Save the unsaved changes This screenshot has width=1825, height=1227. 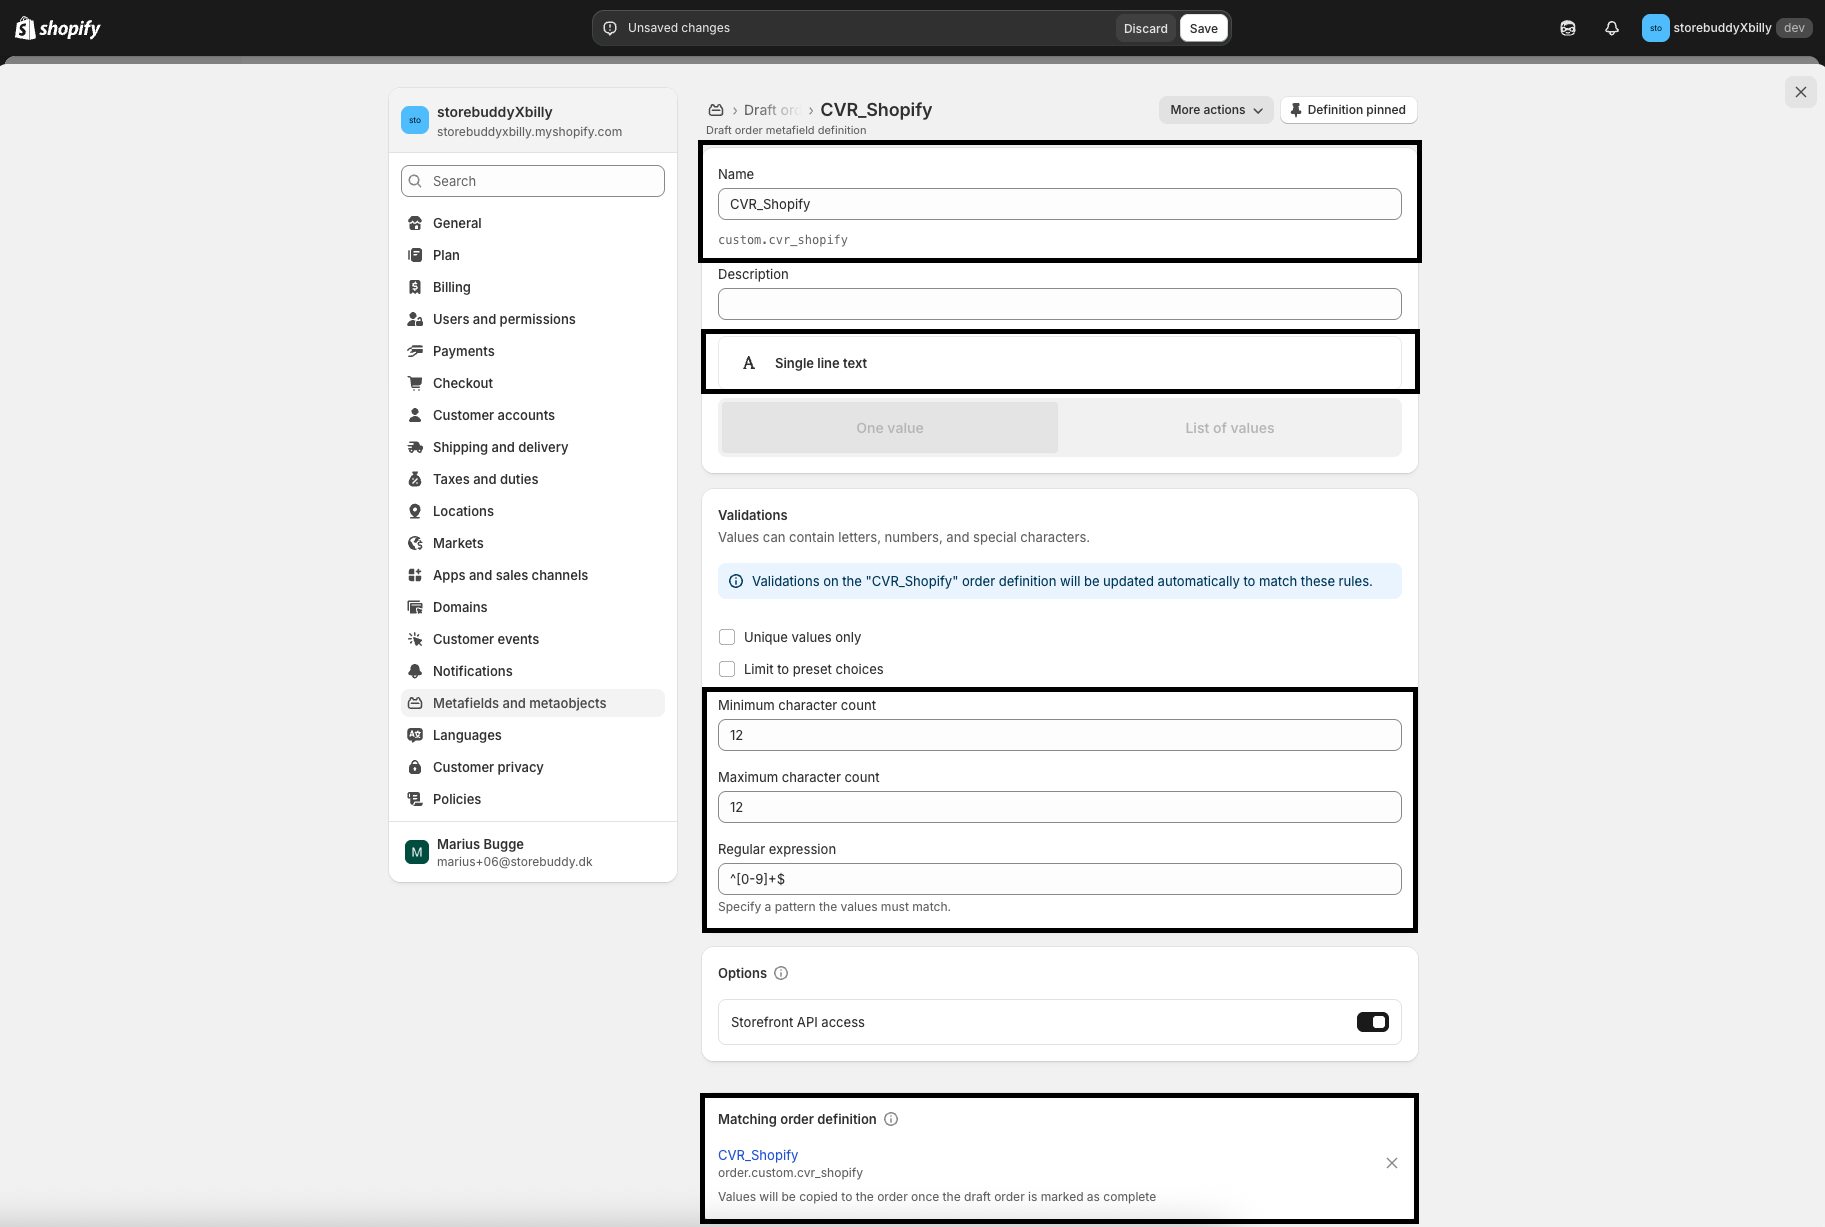coord(1203,28)
